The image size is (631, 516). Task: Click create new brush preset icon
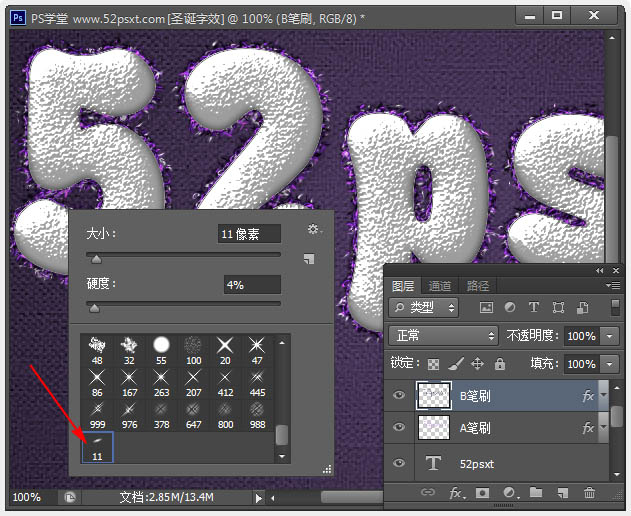(309, 258)
